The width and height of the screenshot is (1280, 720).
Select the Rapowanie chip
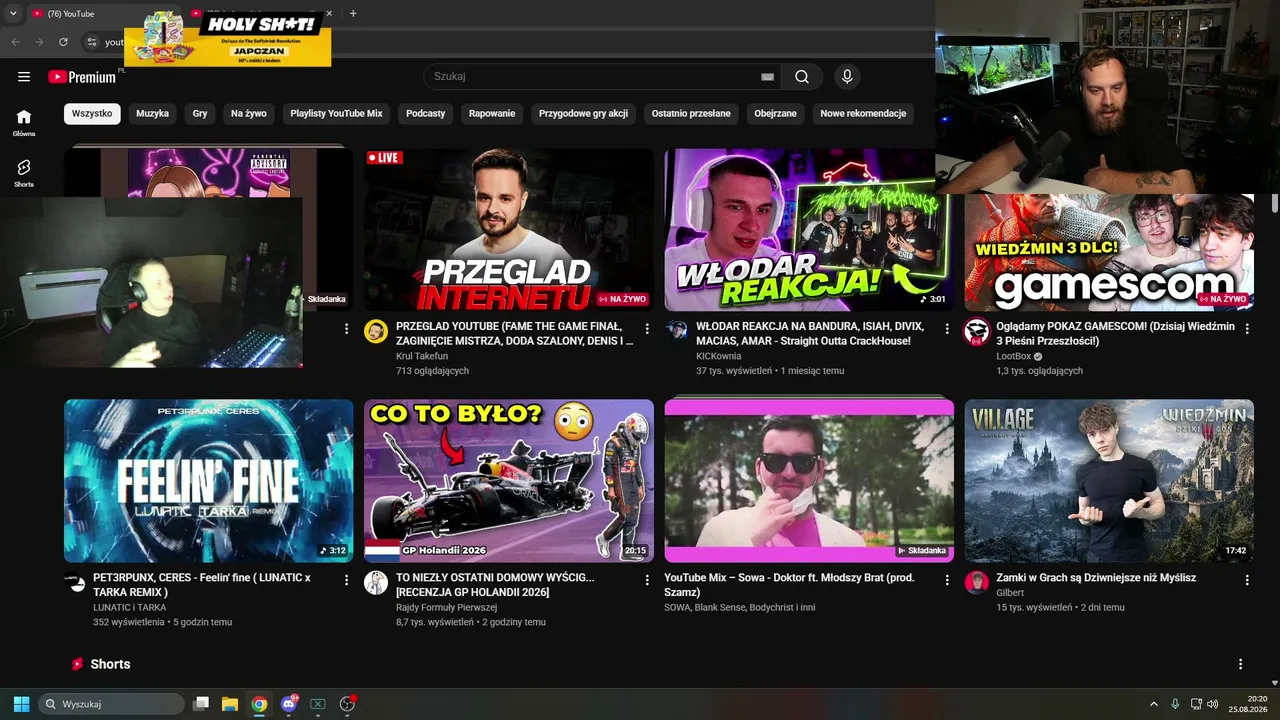coord(492,114)
